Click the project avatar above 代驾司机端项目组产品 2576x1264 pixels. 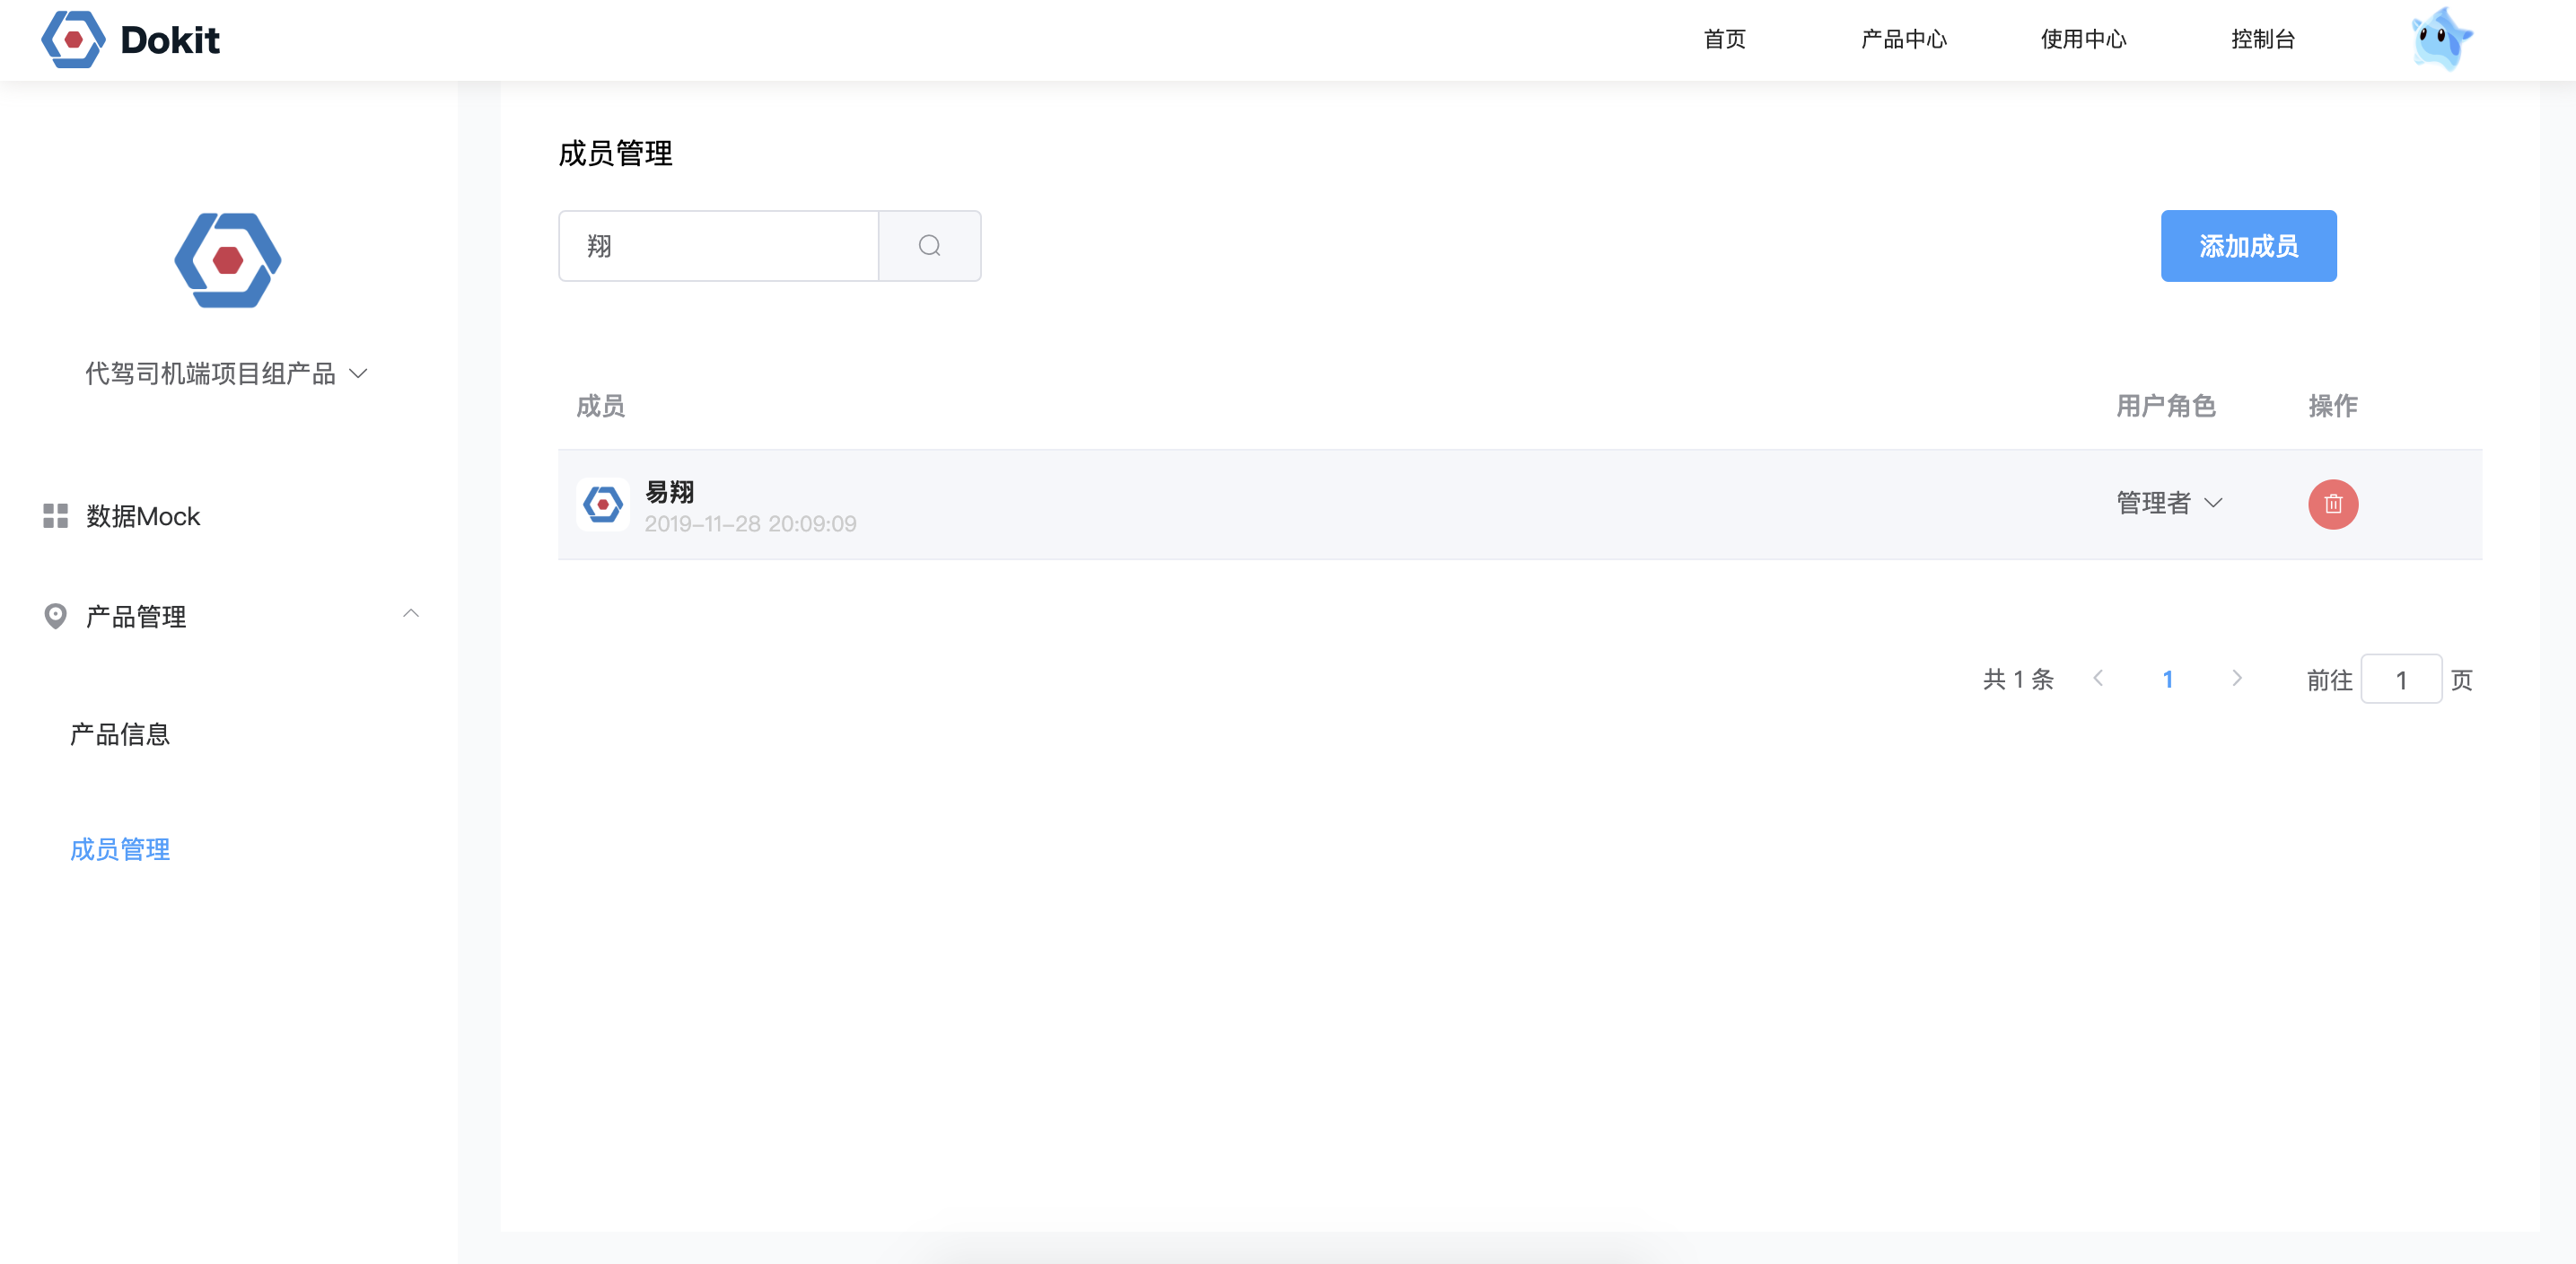(x=226, y=260)
